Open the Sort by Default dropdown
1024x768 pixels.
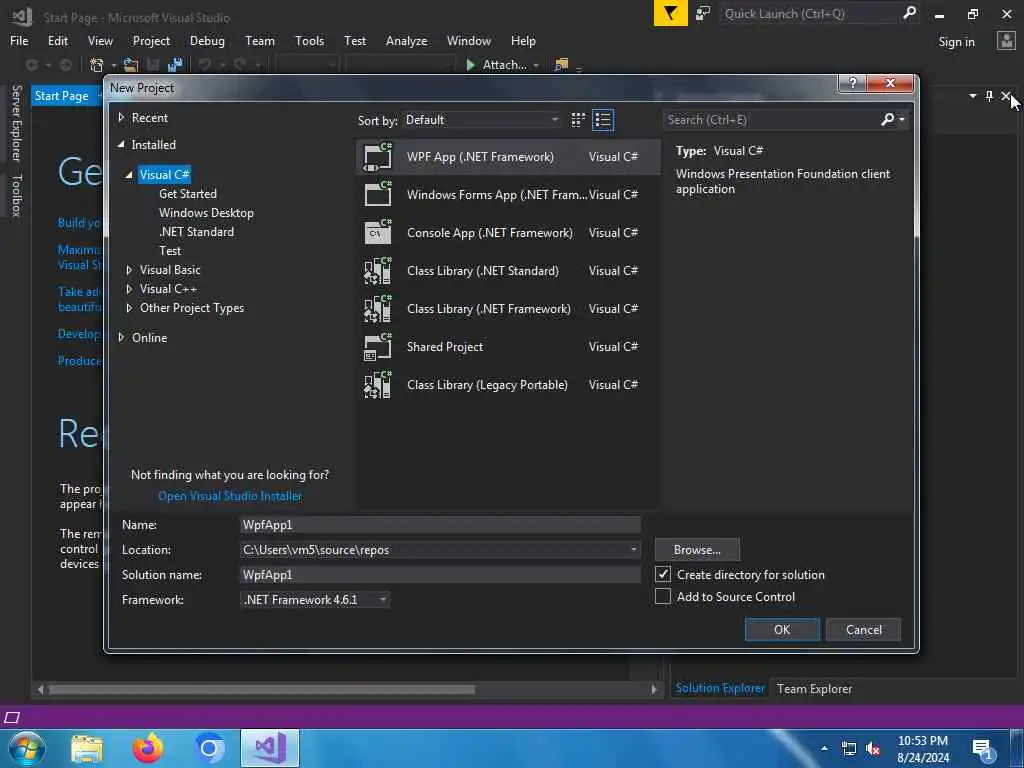(483, 120)
